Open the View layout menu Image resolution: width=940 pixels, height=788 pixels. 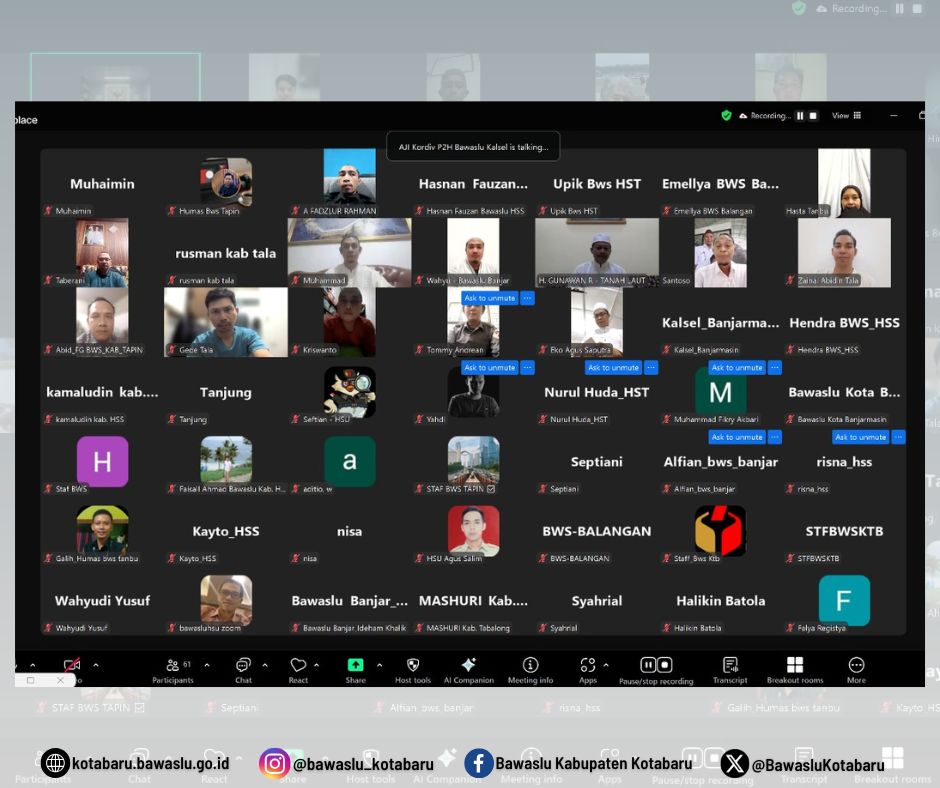pos(846,116)
